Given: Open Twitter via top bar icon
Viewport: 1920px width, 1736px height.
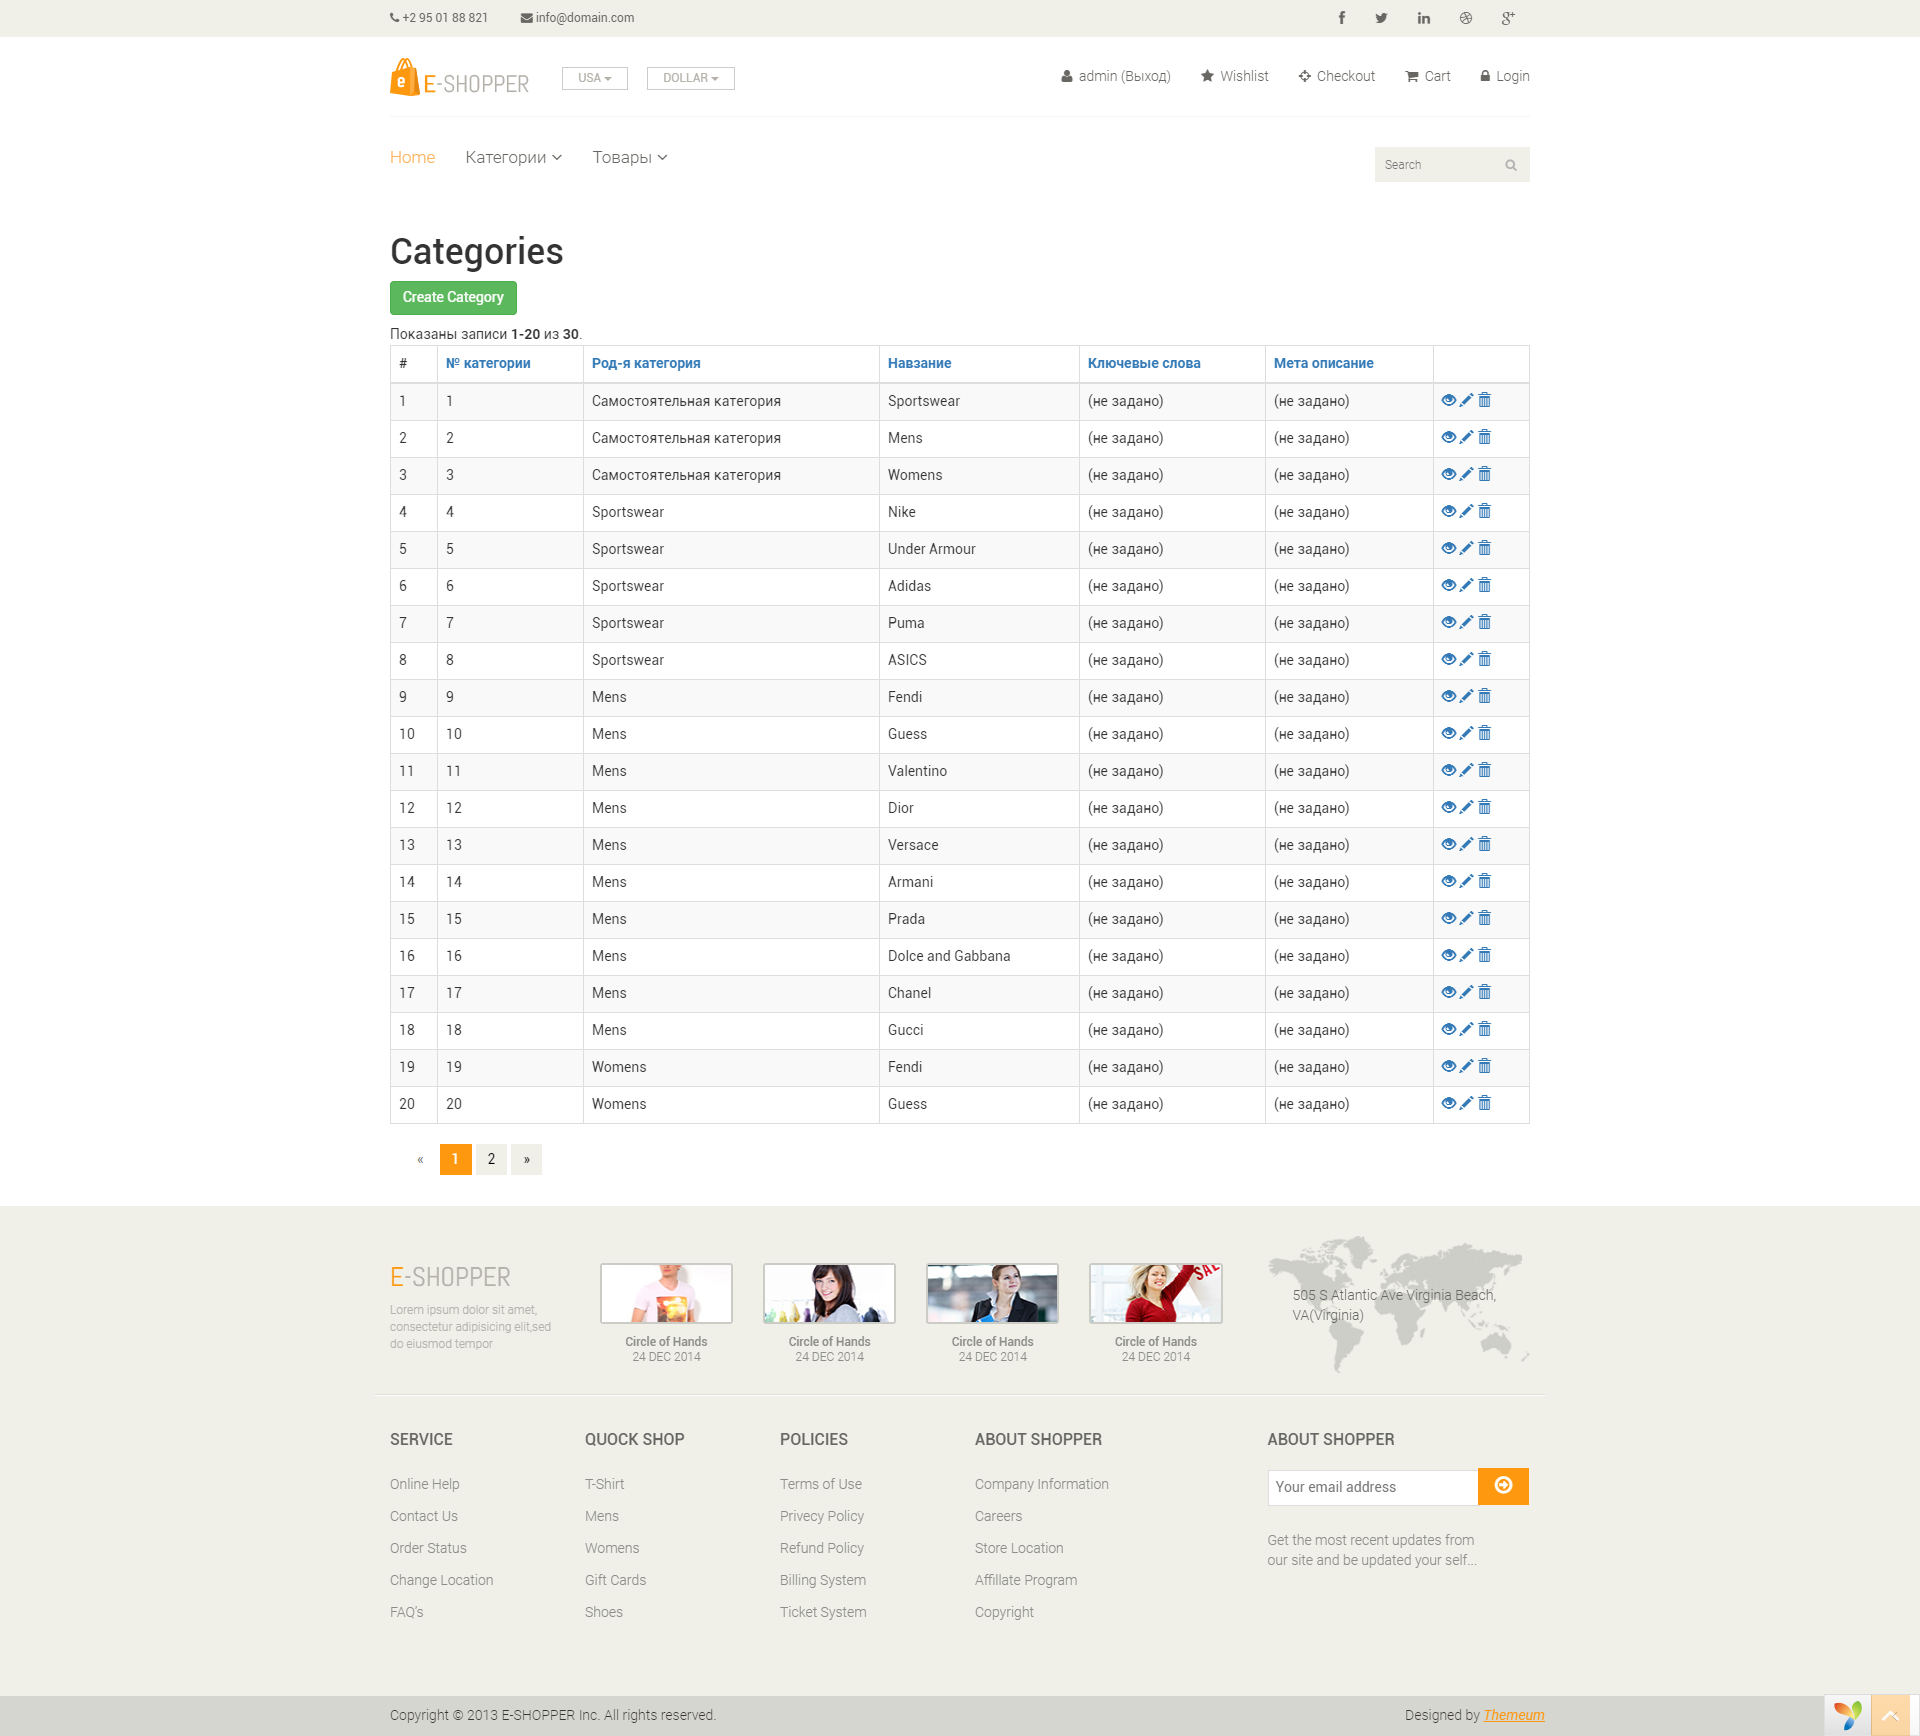Looking at the screenshot, I should (1381, 18).
